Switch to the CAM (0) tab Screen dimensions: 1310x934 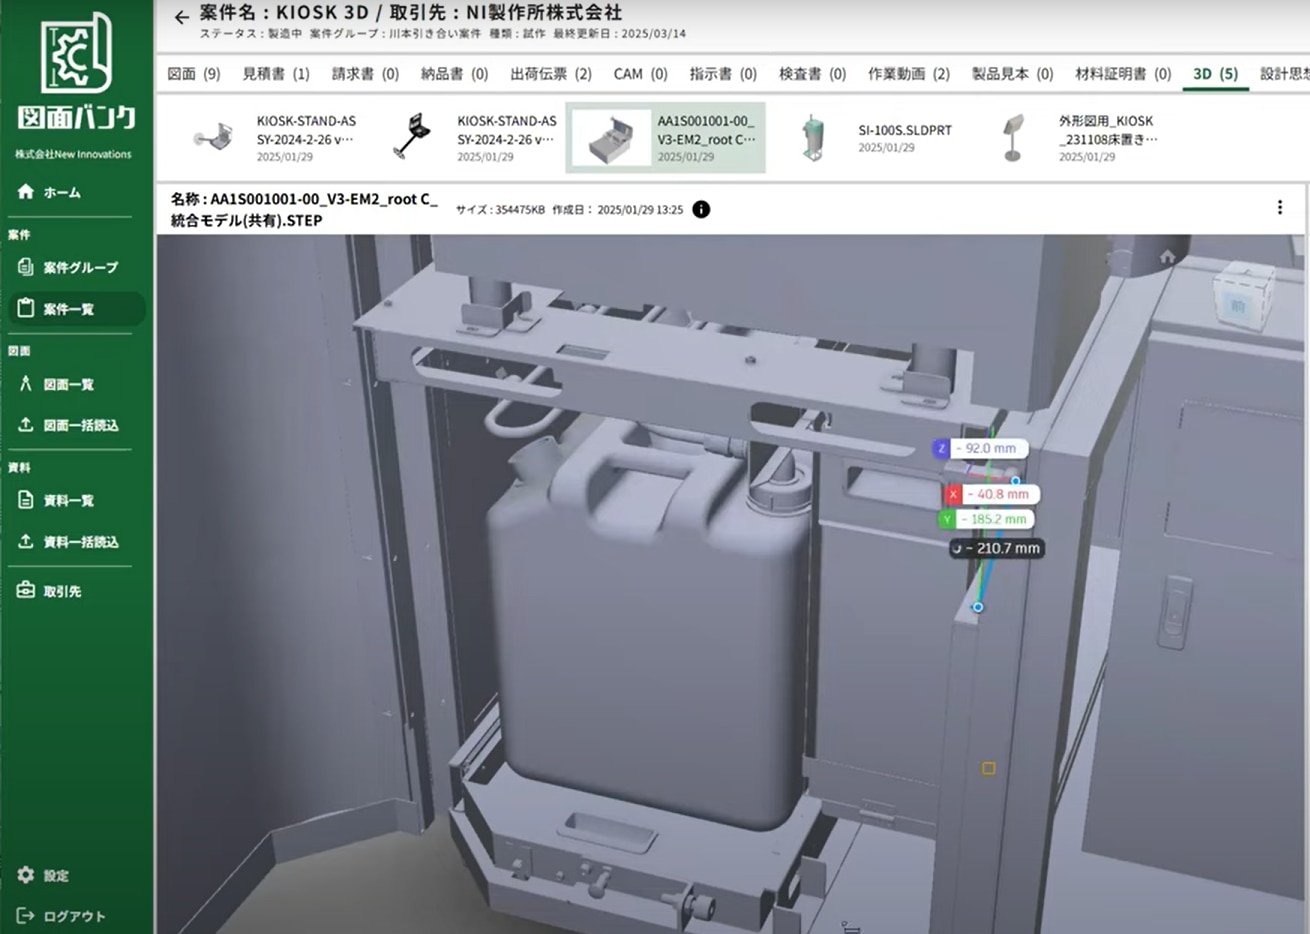tap(640, 74)
